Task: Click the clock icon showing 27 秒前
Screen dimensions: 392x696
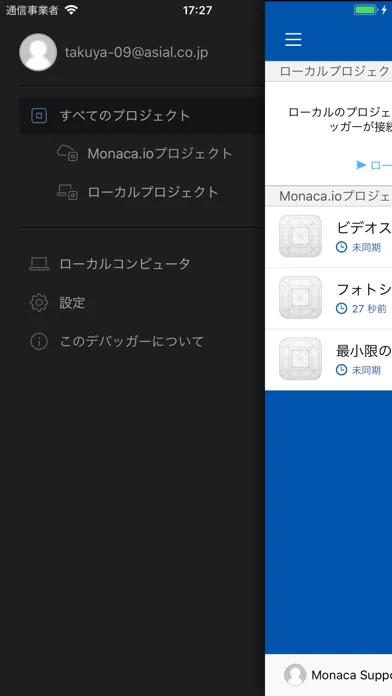Action: pos(341,308)
